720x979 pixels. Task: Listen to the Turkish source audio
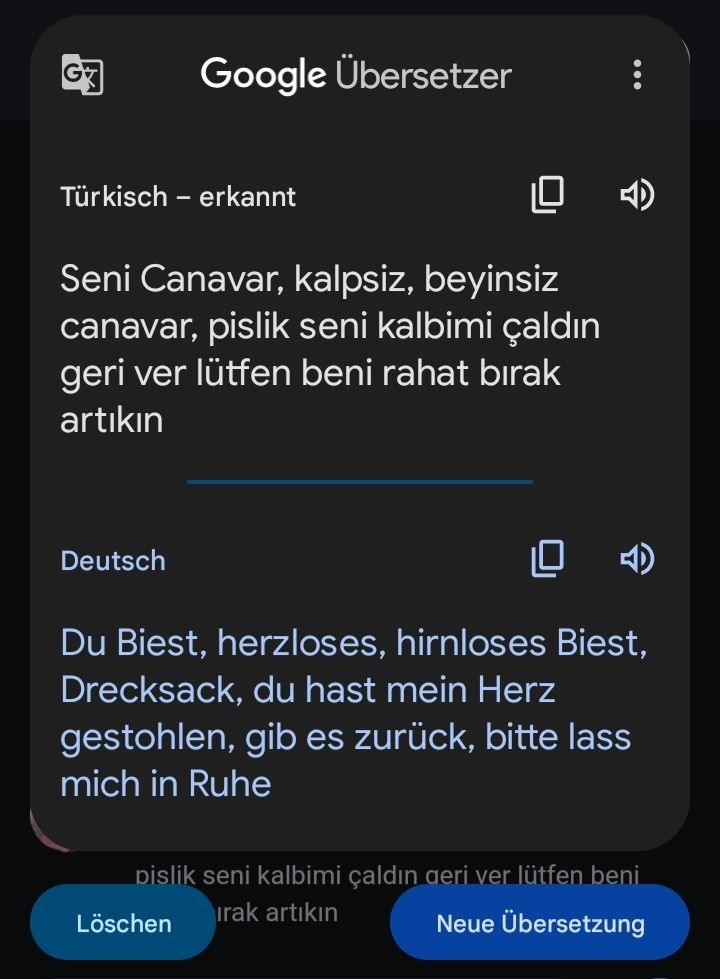[x=637, y=195]
